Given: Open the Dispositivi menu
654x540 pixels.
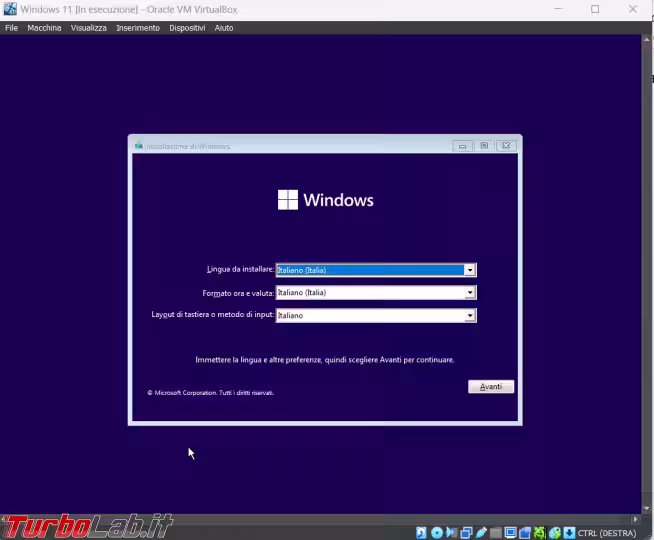Looking at the screenshot, I should coord(187,28).
